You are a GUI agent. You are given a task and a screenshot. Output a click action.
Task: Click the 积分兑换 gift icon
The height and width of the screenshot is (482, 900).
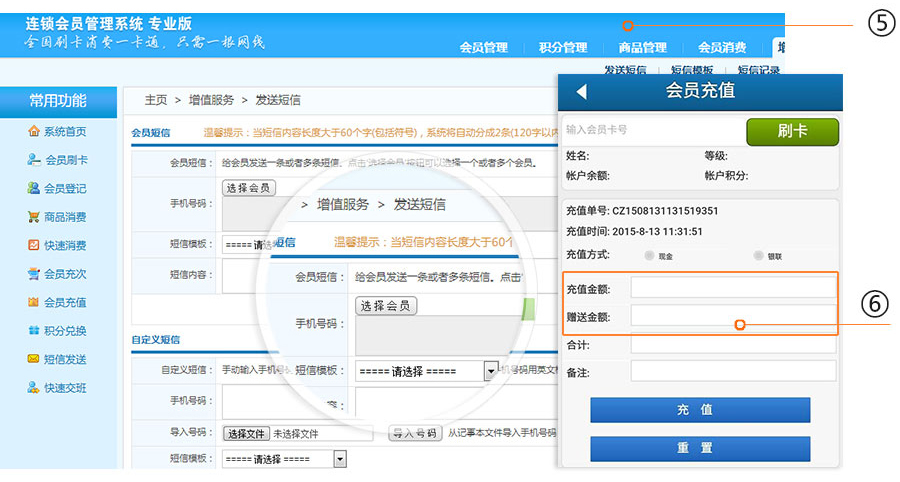pos(34,331)
